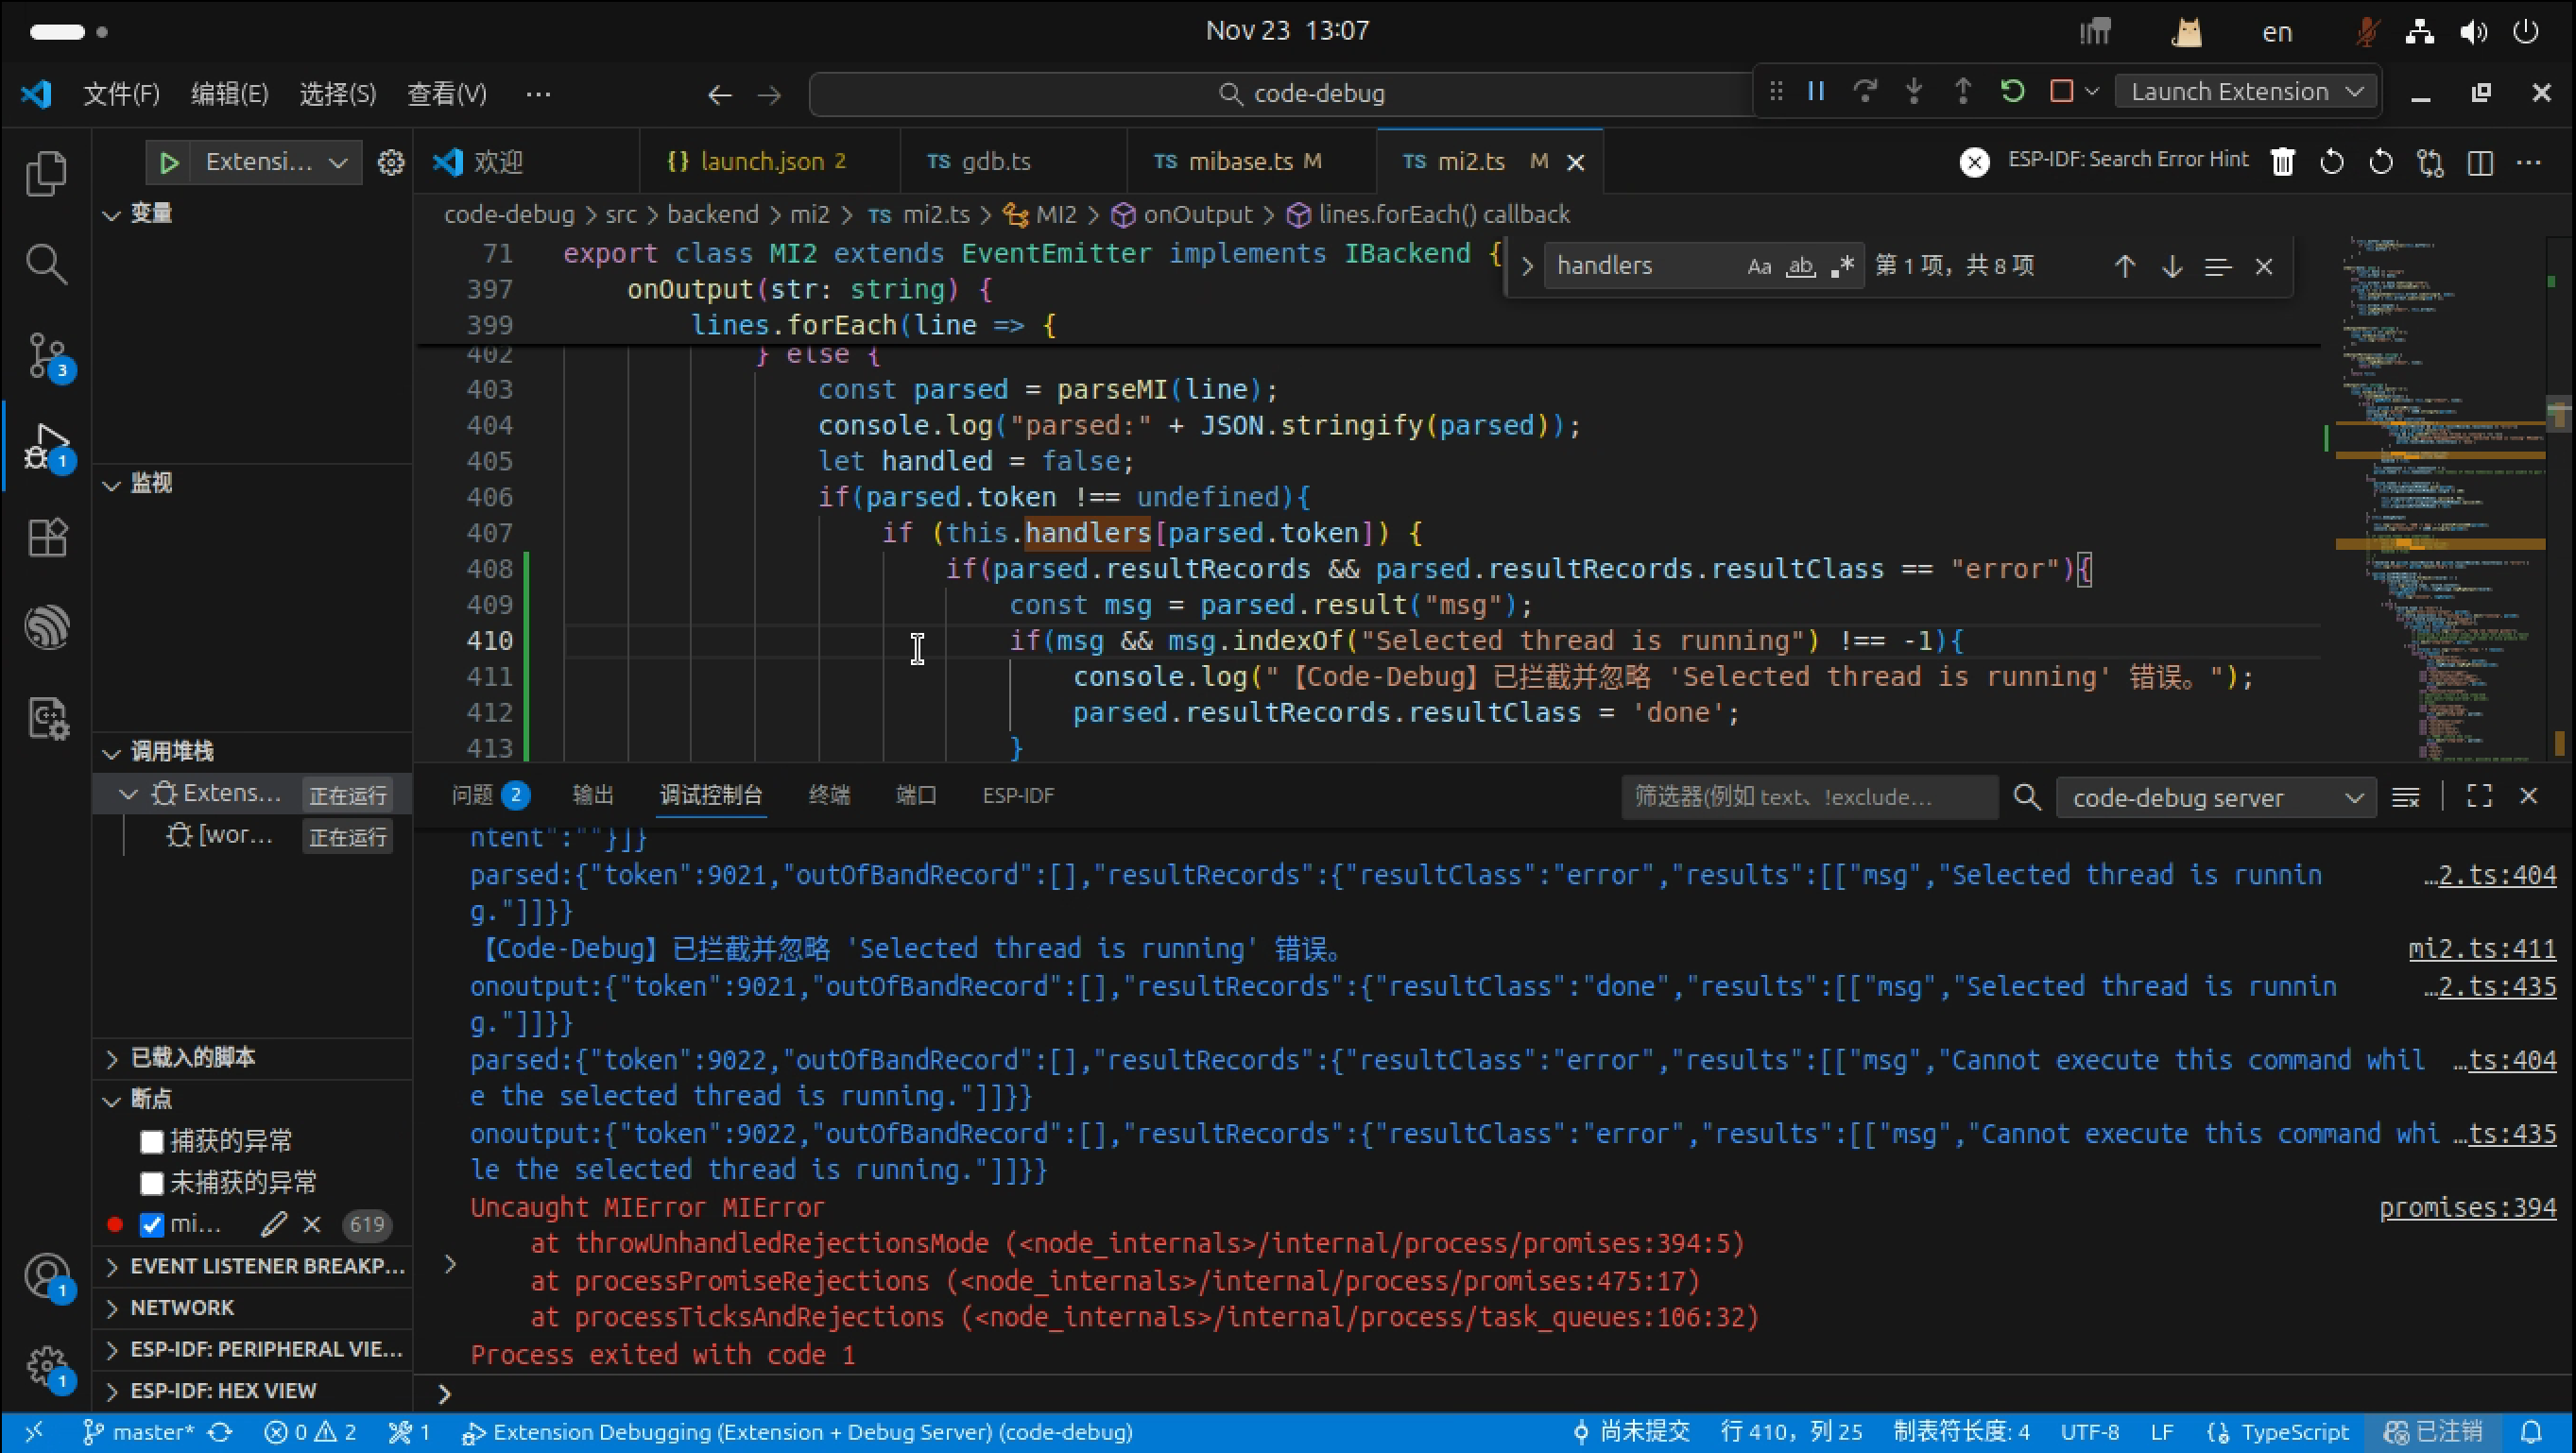This screenshot has width=2576, height=1453.
Task: Open the ESP-IDF explorer in the activity bar
Action: tap(46, 628)
